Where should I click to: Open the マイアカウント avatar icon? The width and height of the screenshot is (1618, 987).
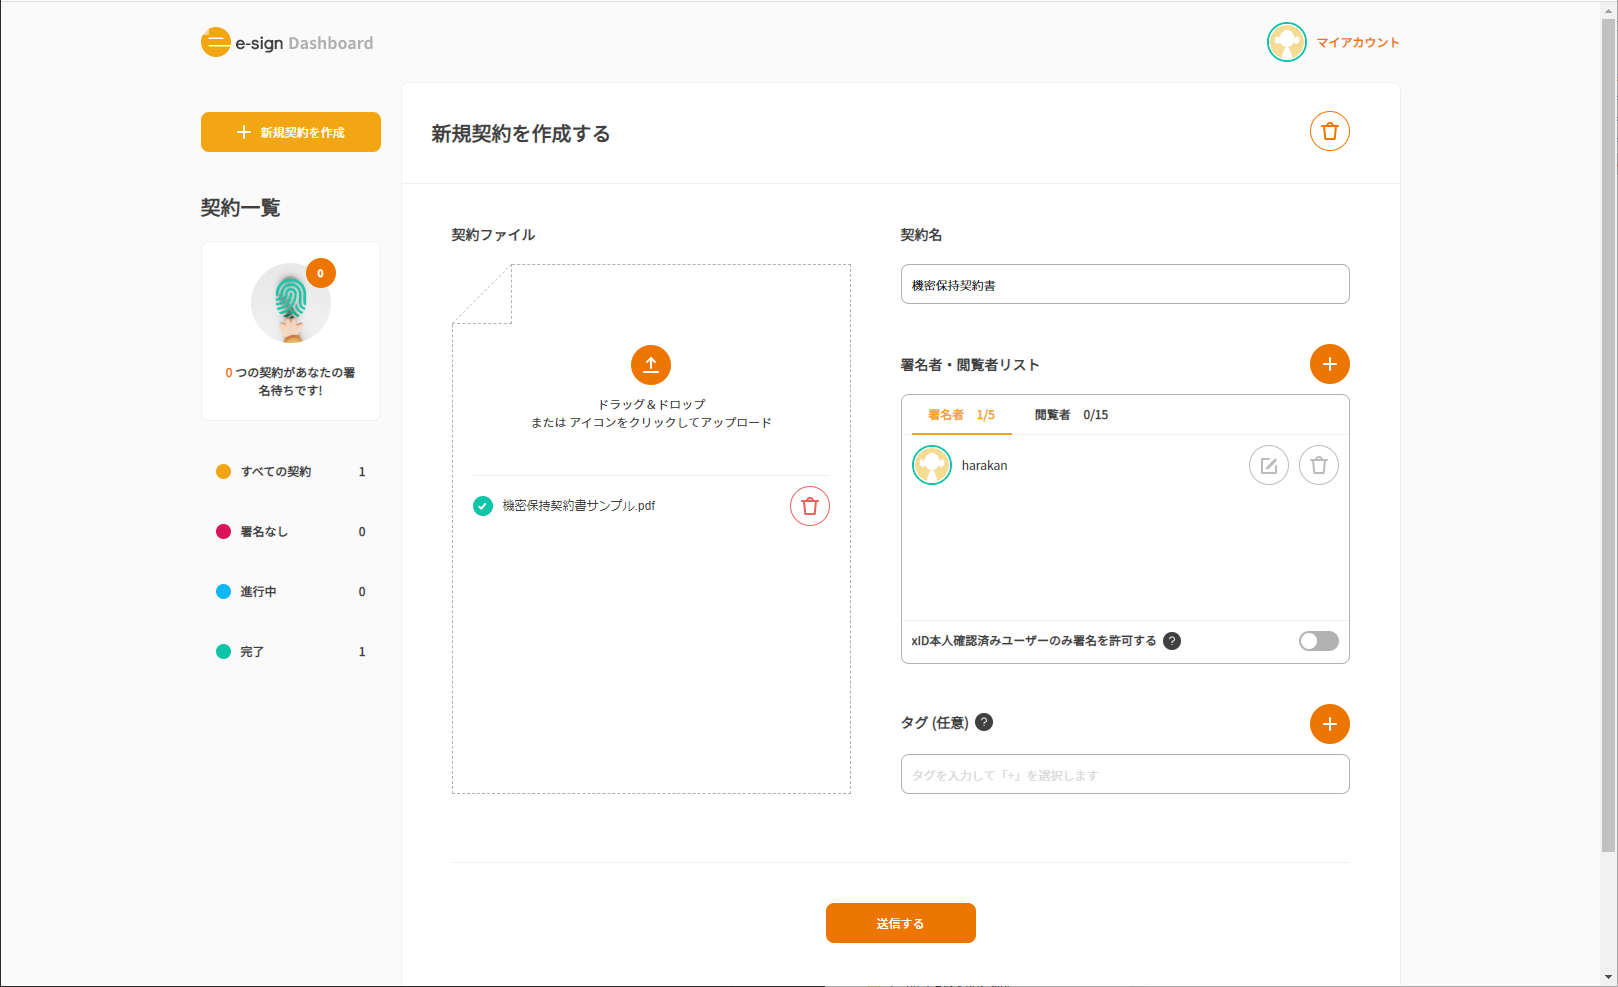pyautogui.click(x=1287, y=42)
